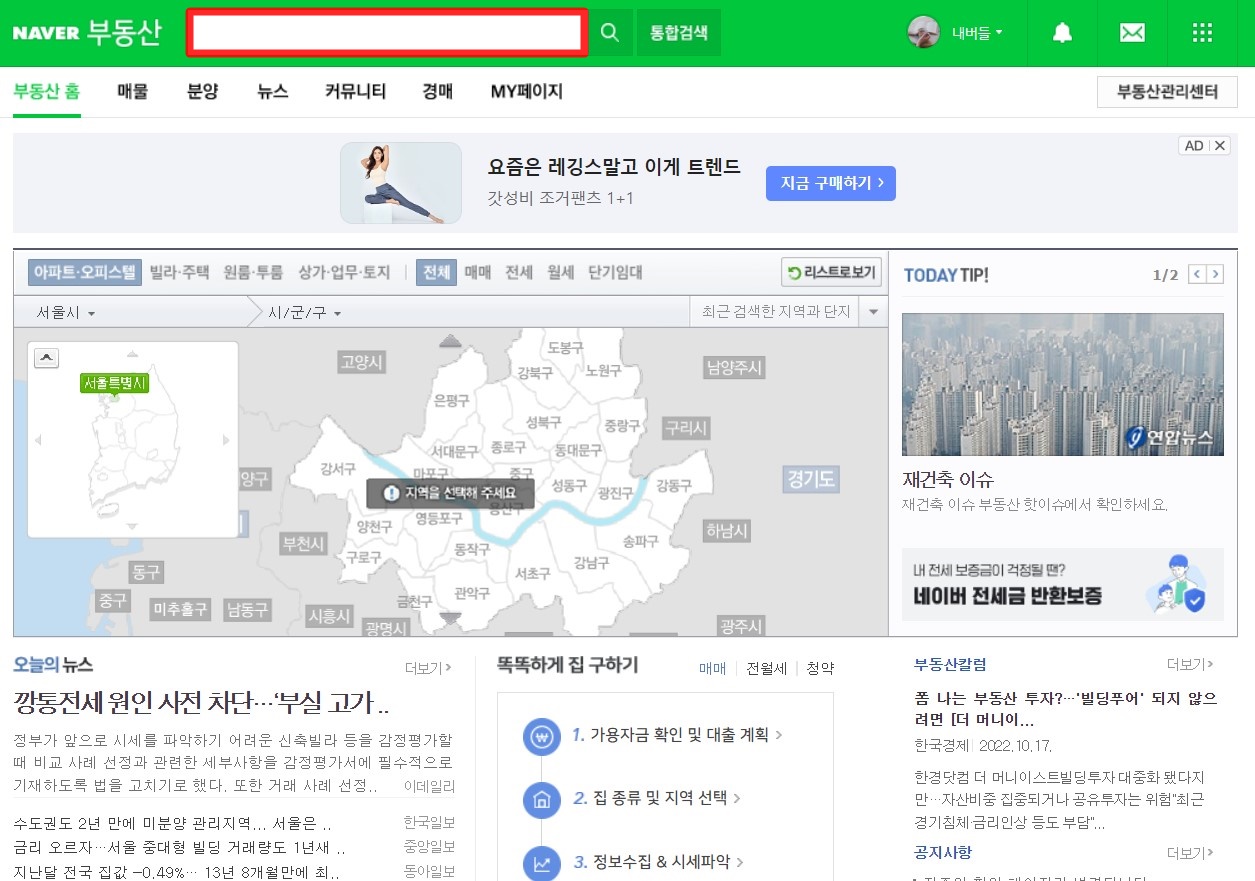Open the 재건축 이슈 headline
Screen dimensions: 1255x881
click(x=948, y=480)
